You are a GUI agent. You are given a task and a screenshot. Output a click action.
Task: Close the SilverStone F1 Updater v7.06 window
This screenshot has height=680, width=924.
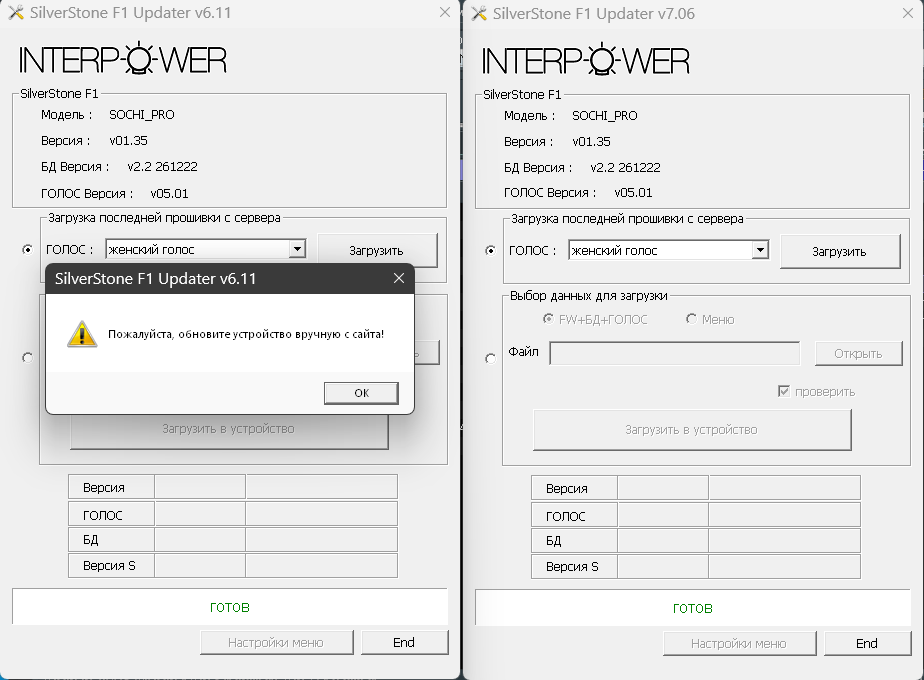click(908, 14)
